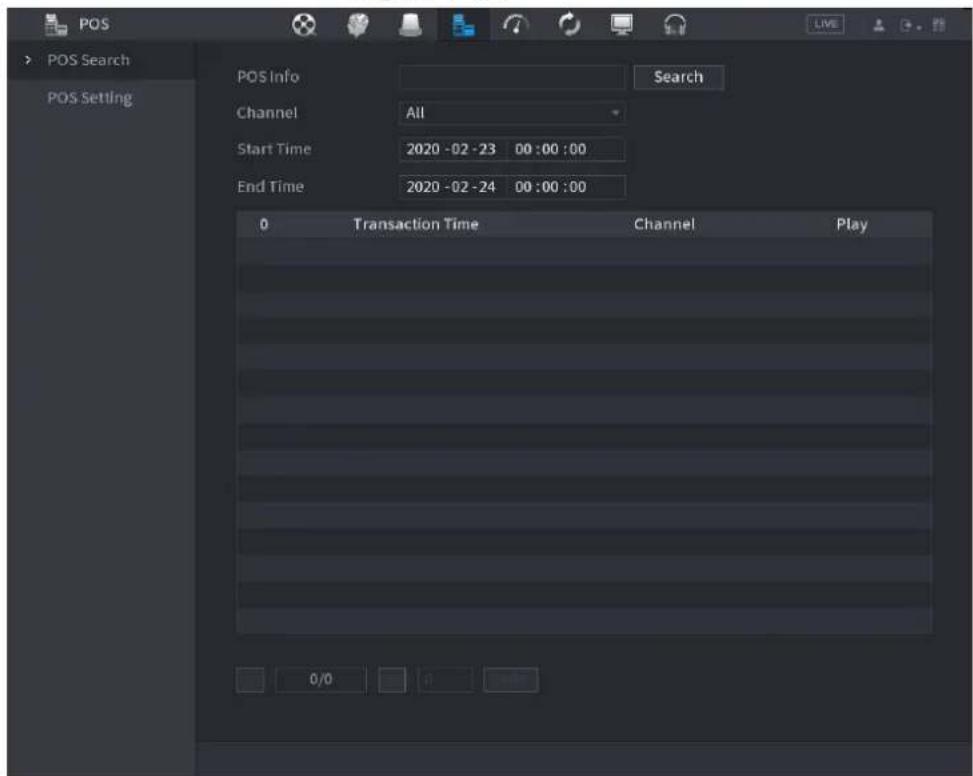Open the circular-arrows backup icon
This screenshot has width=973, height=776.
pos(569,25)
